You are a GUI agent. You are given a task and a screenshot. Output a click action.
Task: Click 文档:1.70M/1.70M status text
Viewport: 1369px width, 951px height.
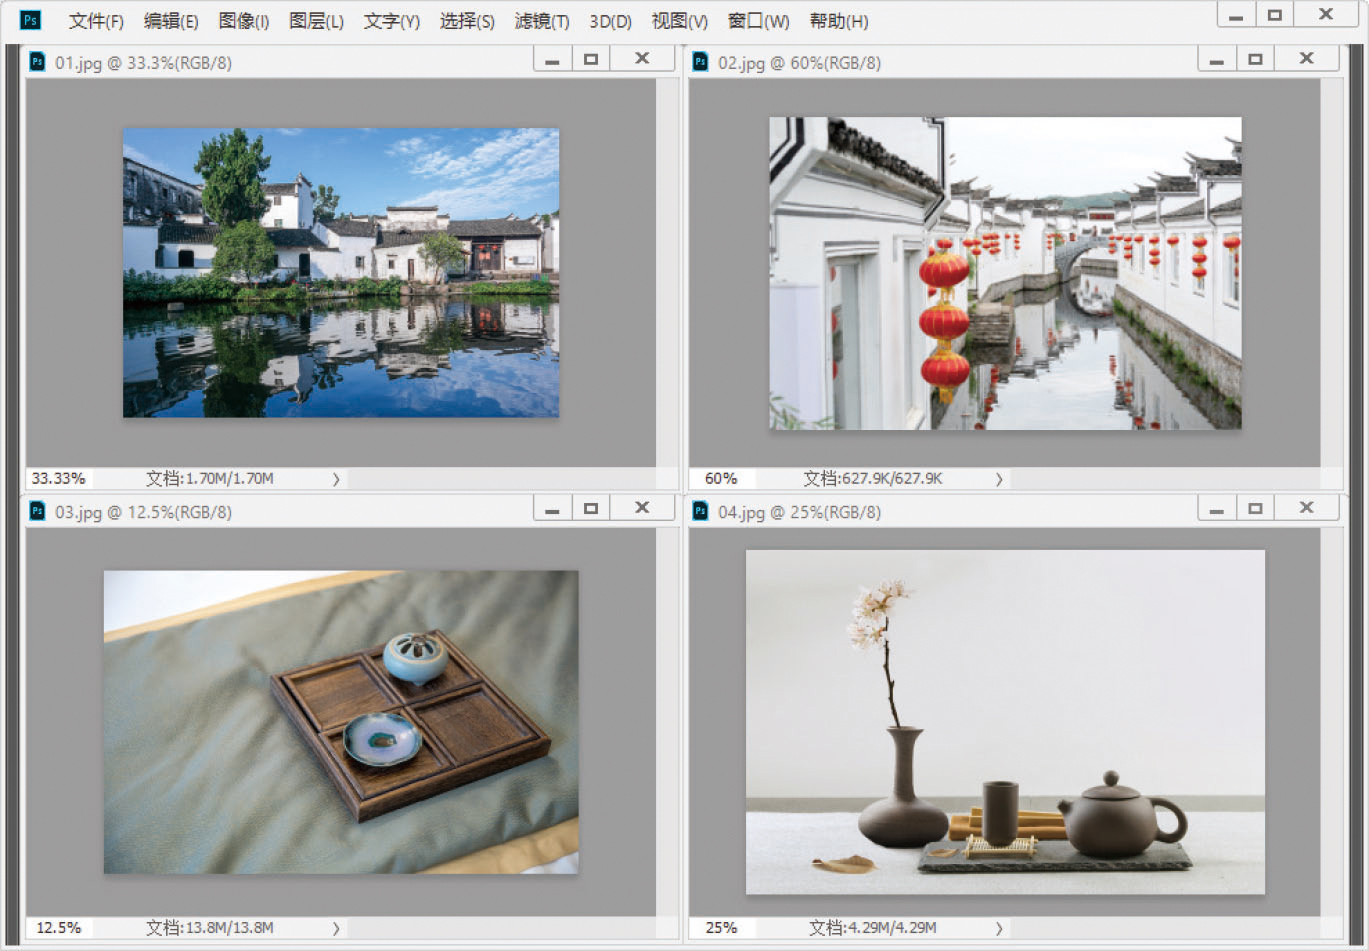(210, 478)
